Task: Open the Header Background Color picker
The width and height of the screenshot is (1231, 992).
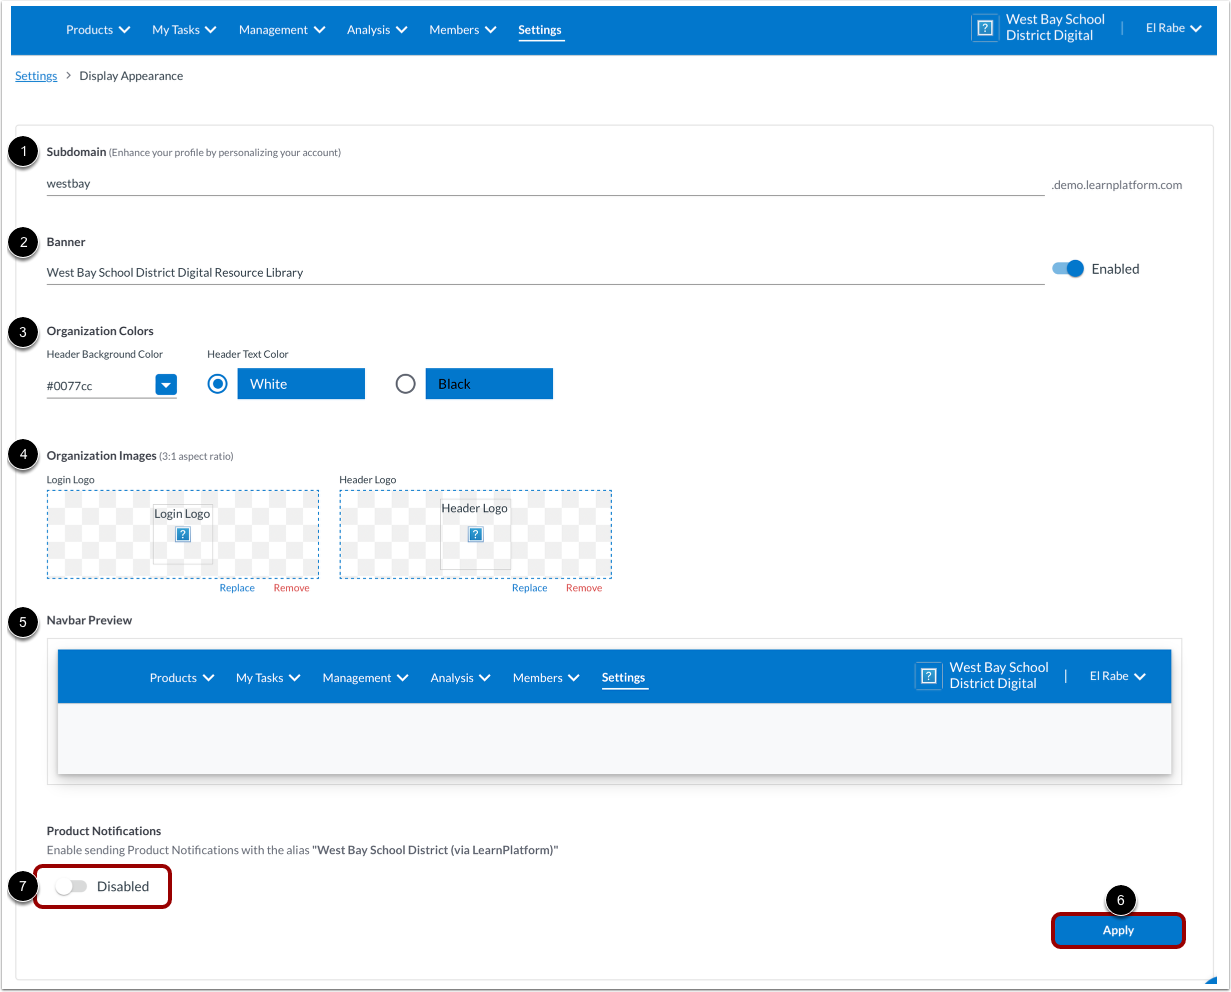Action: (x=166, y=384)
